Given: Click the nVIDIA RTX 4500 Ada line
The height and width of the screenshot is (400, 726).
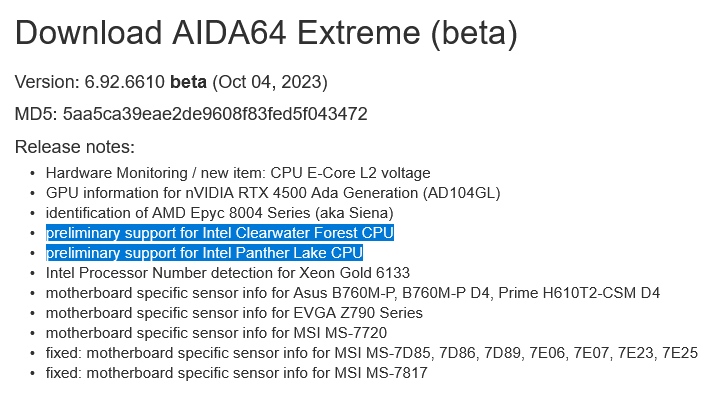Looking at the screenshot, I should coord(272,193).
